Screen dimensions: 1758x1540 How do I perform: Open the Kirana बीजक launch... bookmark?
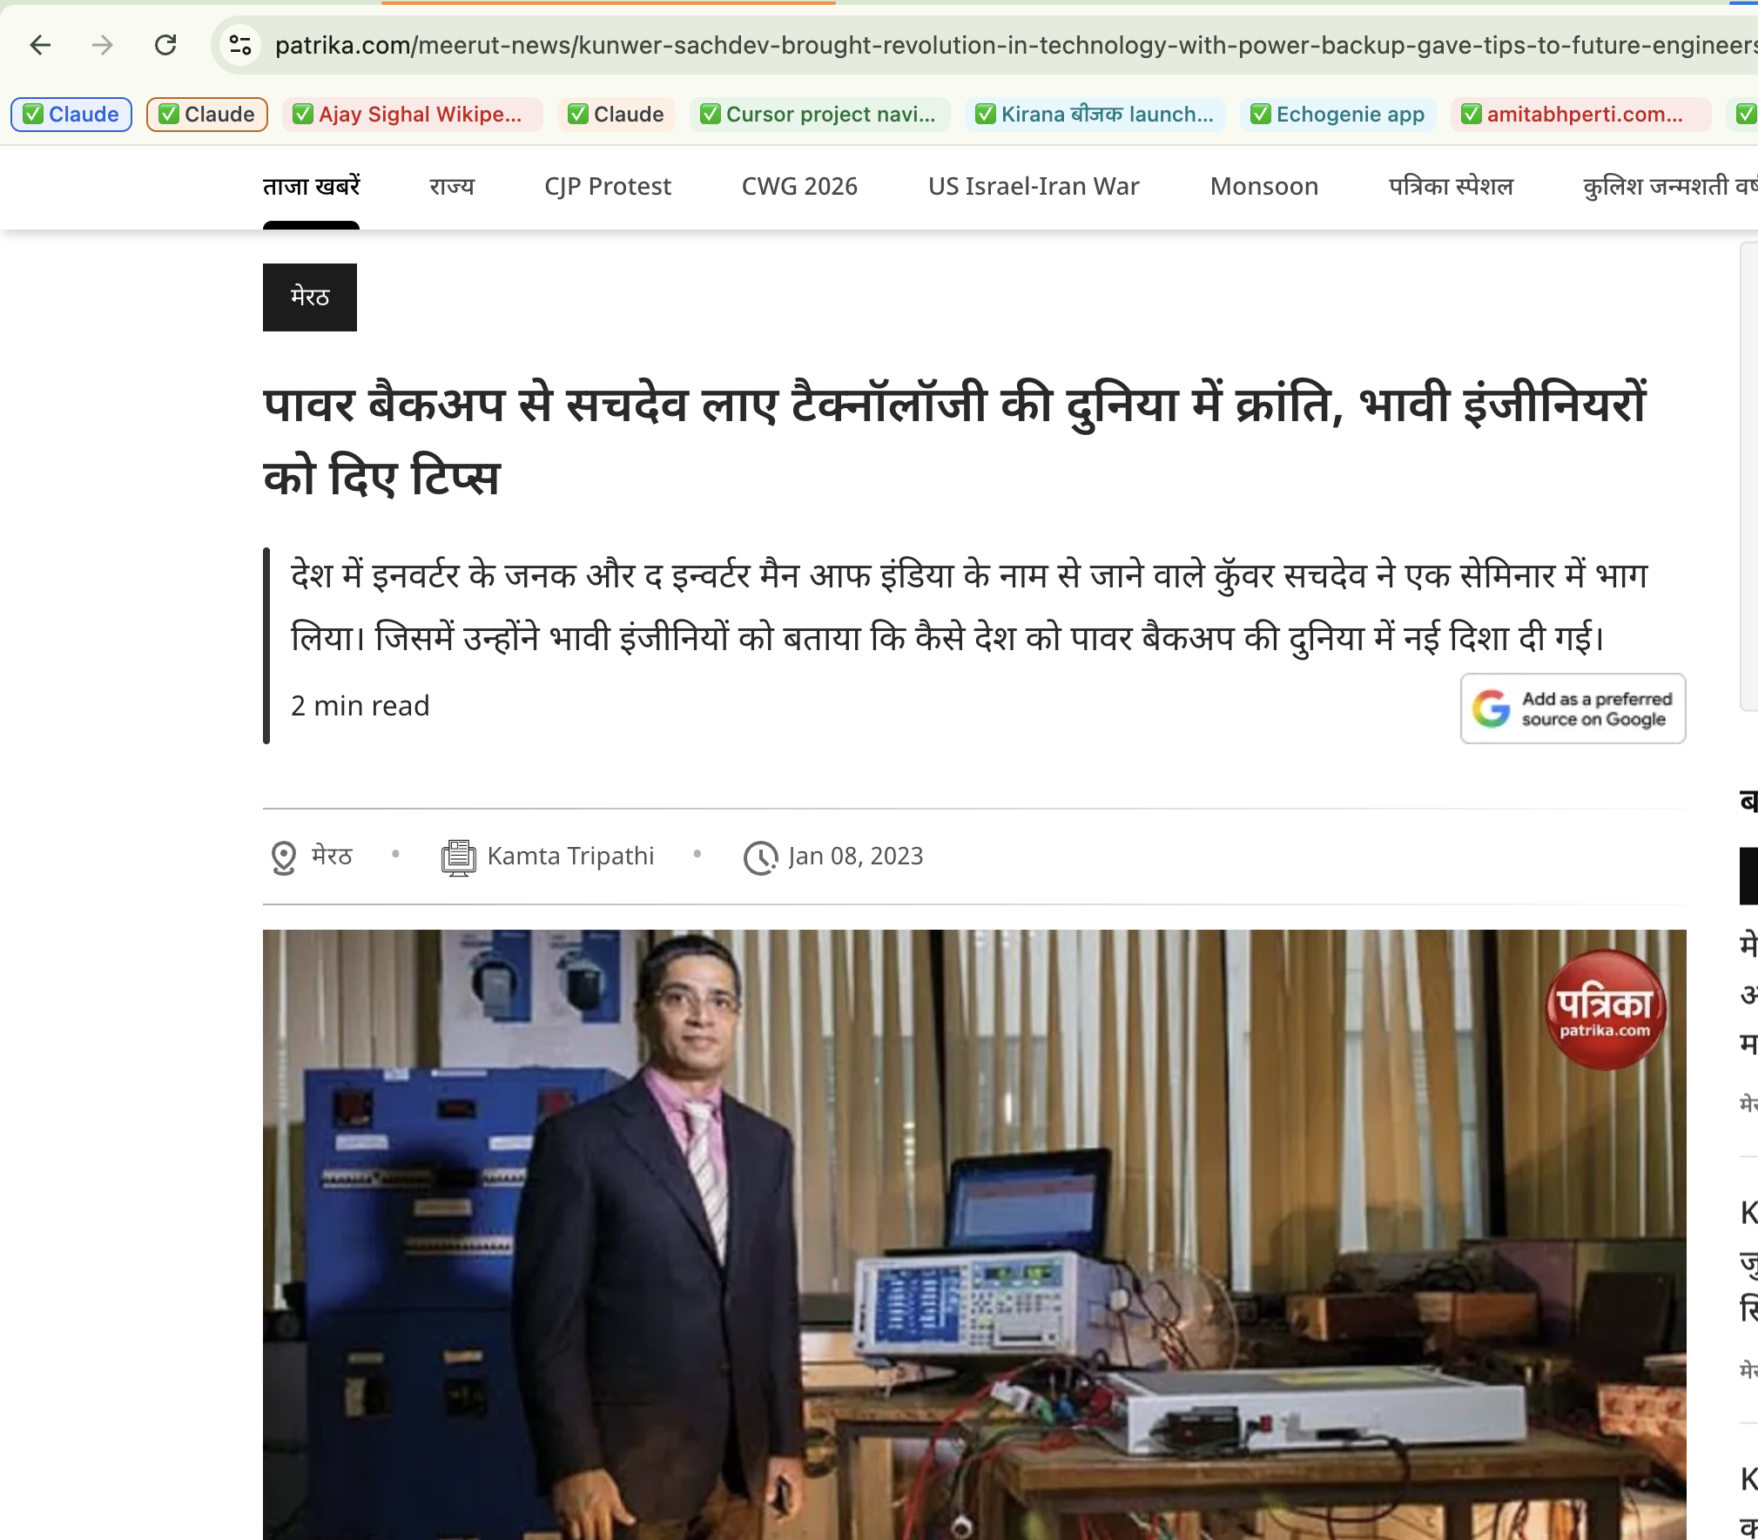click(x=1096, y=114)
